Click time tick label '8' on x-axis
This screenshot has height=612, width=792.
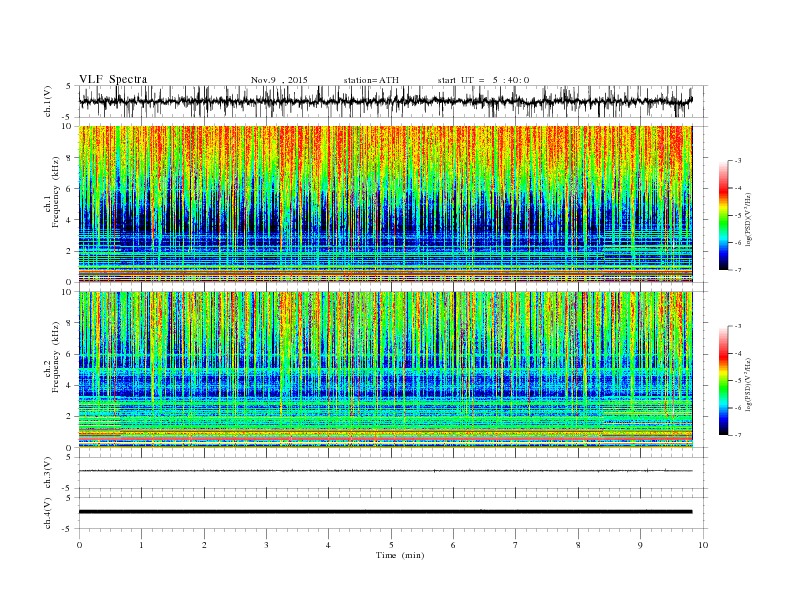coord(578,545)
